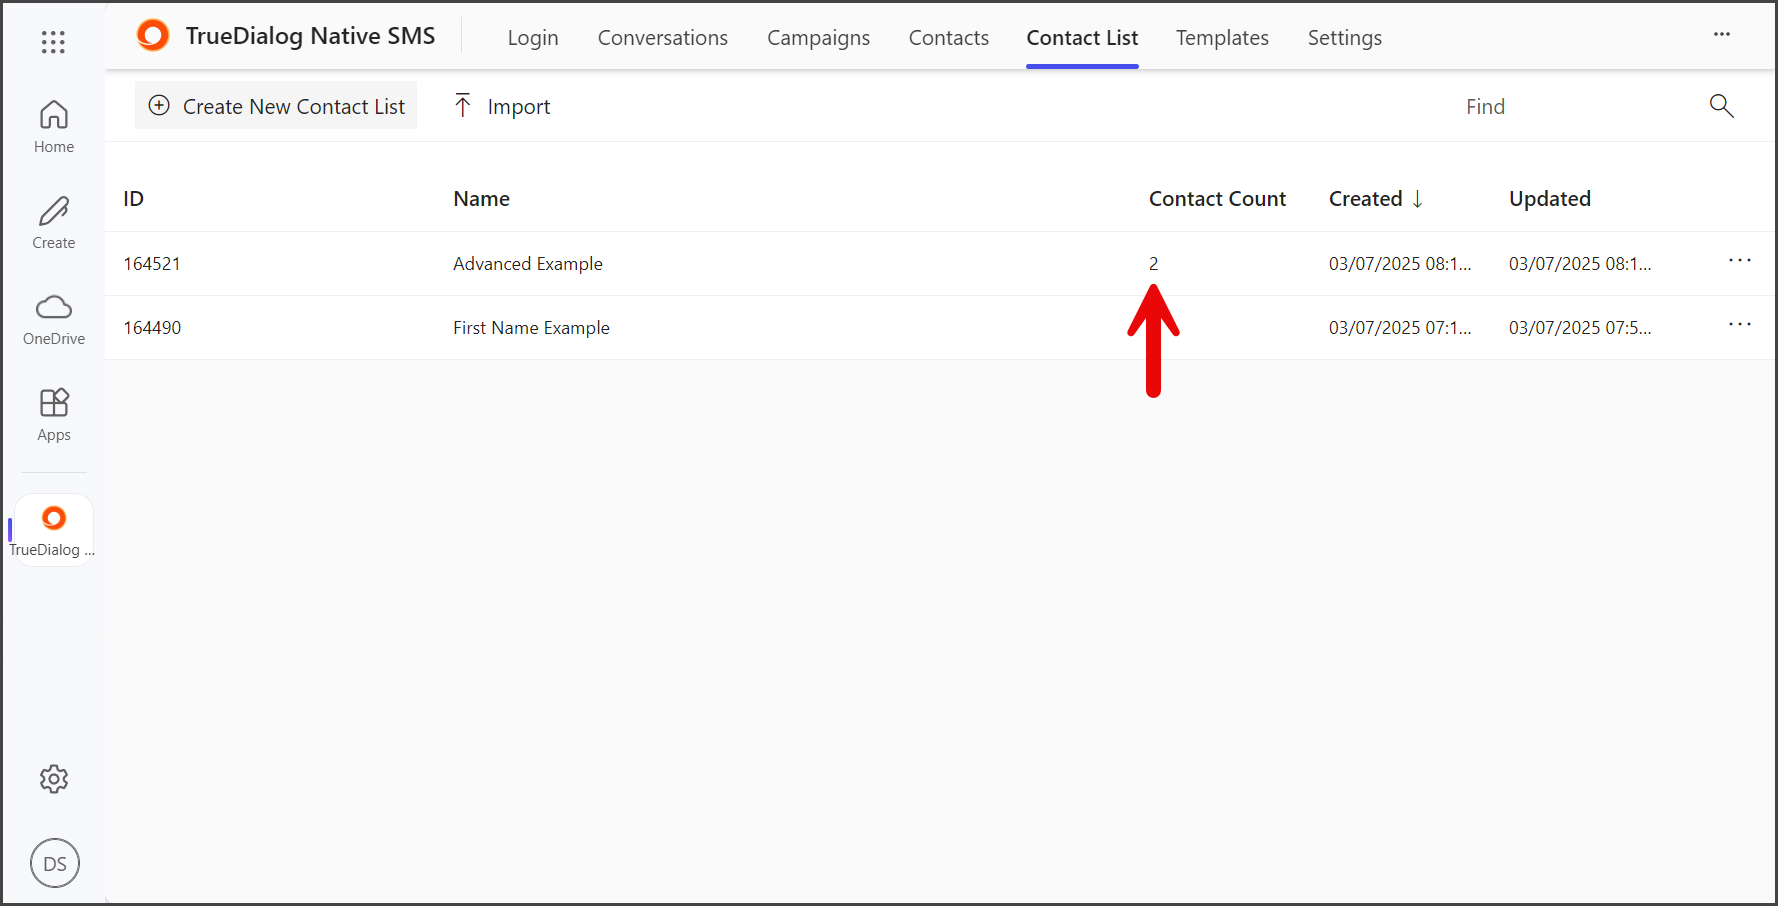Click the contact count value 2
This screenshot has width=1778, height=906.
click(1154, 264)
